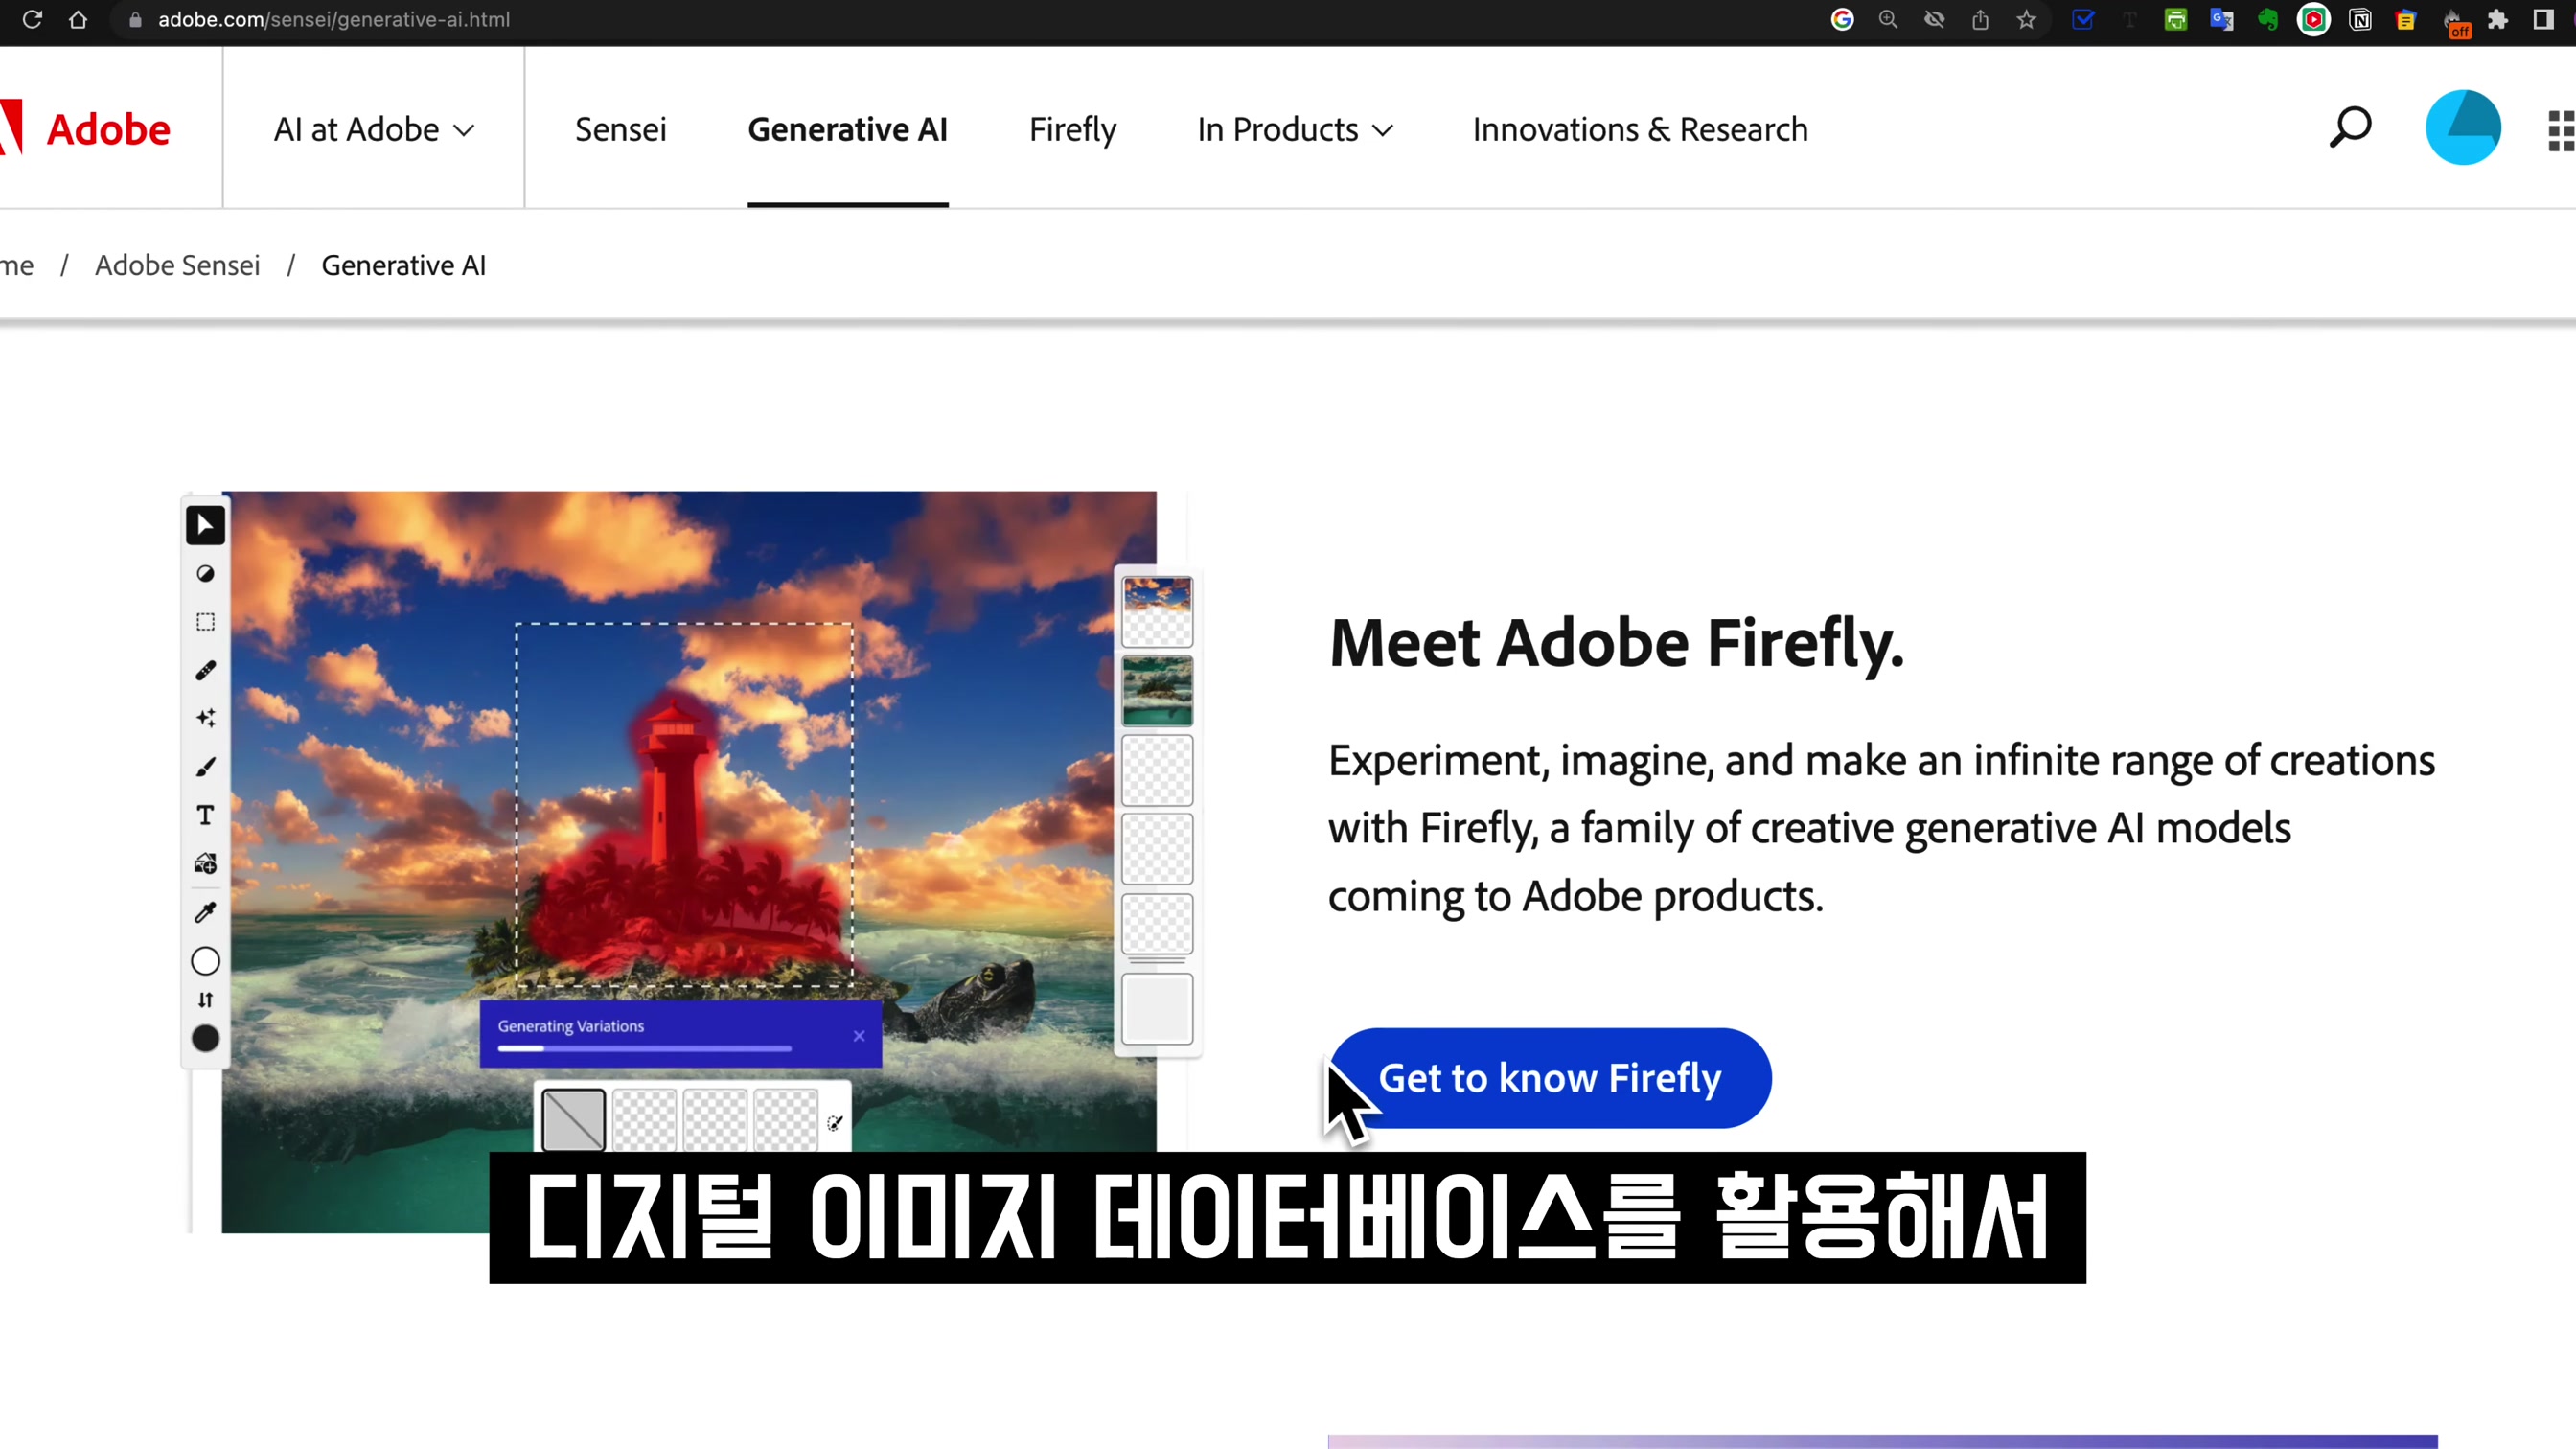
Task: Open the Evernote elephant extension
Action: (2267, 19)
